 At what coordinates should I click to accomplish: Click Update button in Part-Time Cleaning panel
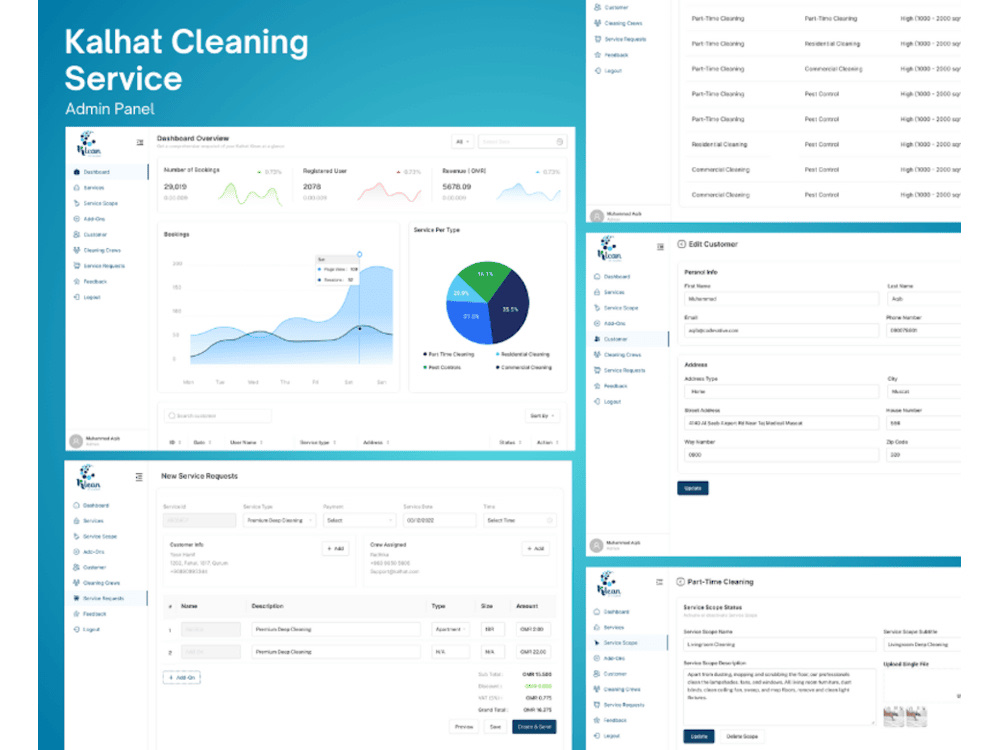pos(699,737)
